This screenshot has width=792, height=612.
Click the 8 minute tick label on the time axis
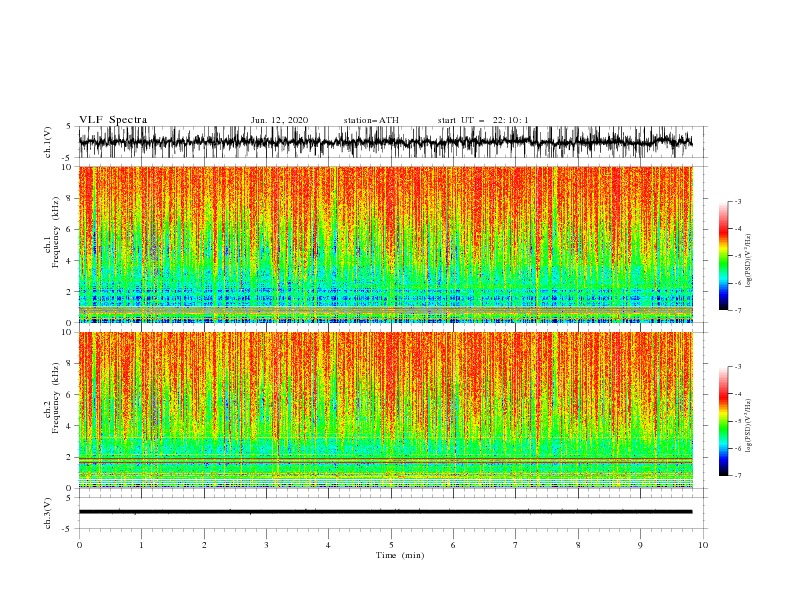(578, 545)
